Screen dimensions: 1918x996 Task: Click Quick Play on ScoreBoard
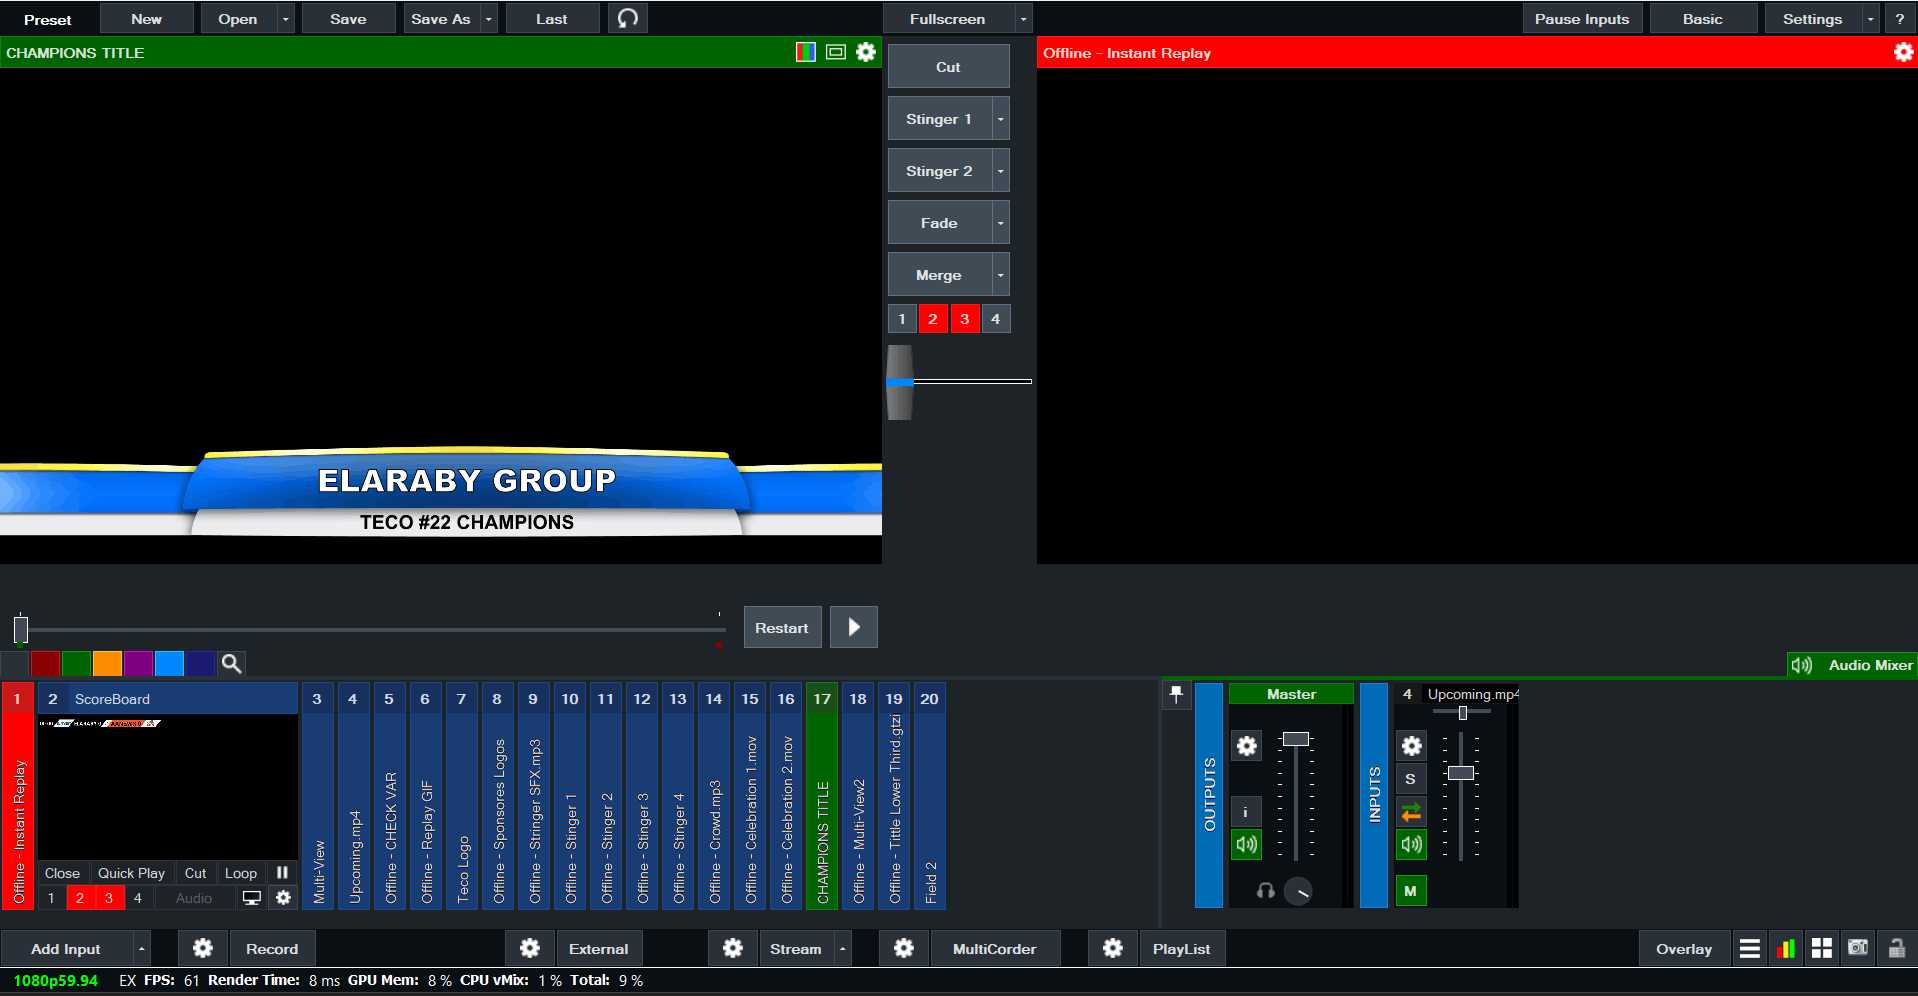tap(131, 873)
